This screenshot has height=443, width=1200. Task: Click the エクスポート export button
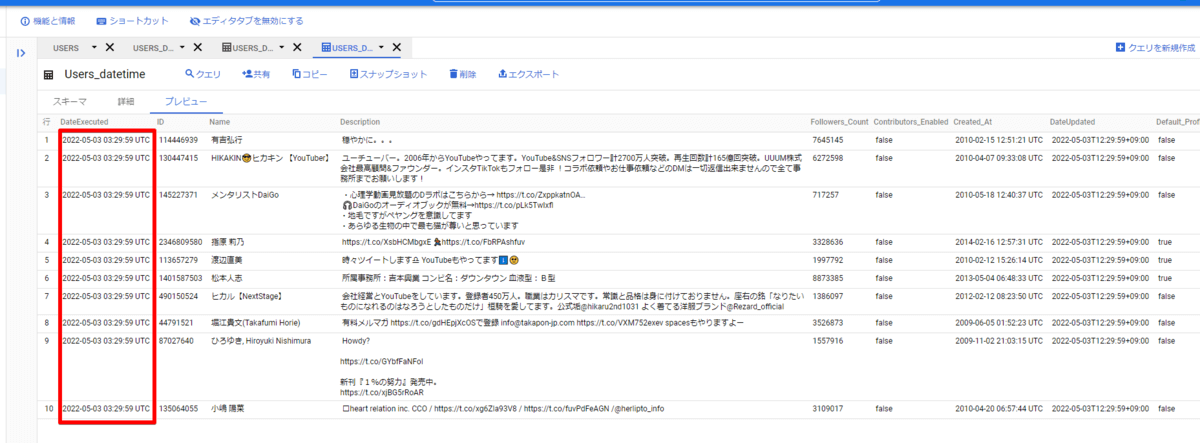click(528, 75)
